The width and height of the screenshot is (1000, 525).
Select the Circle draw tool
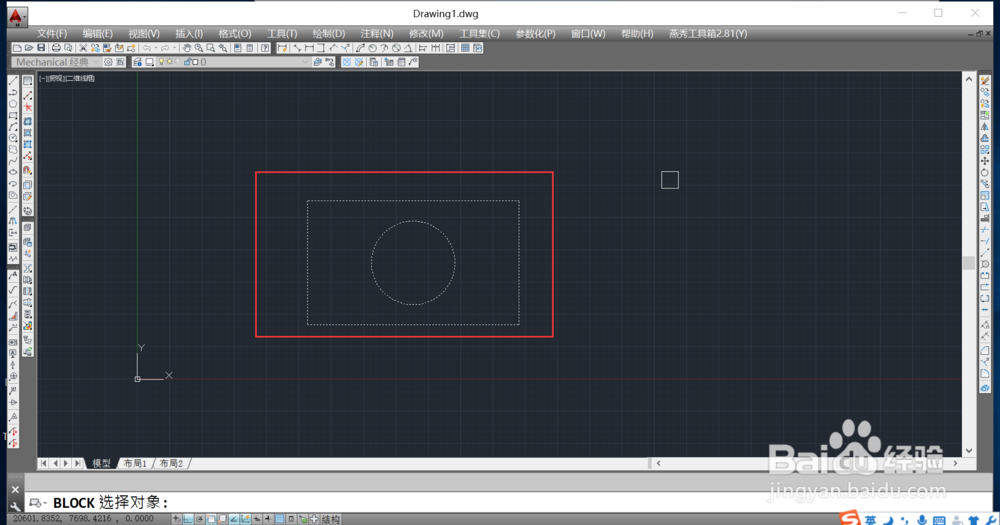[x=13, y=138]
